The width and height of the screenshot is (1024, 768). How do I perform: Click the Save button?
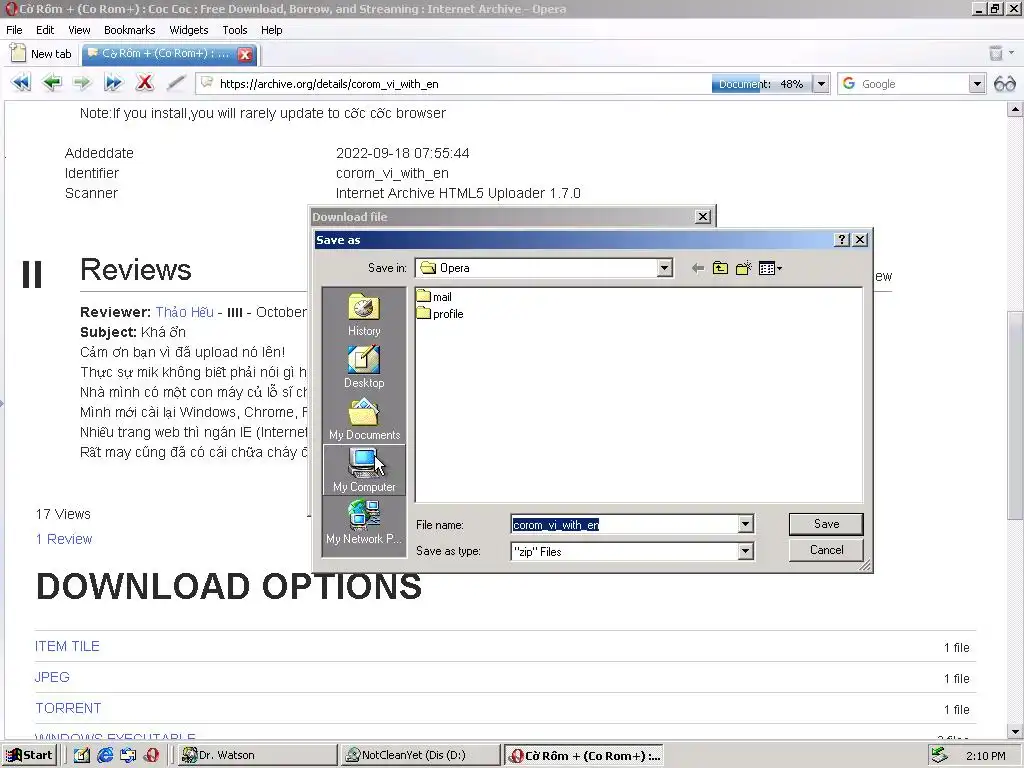click(x=826, y=524)
